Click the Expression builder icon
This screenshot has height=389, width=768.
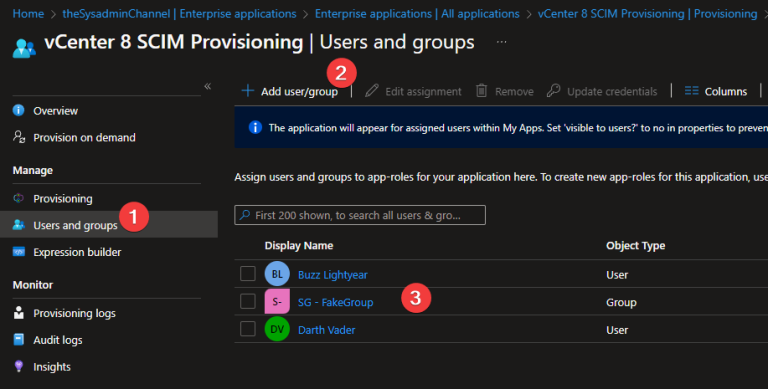(19, 252)
